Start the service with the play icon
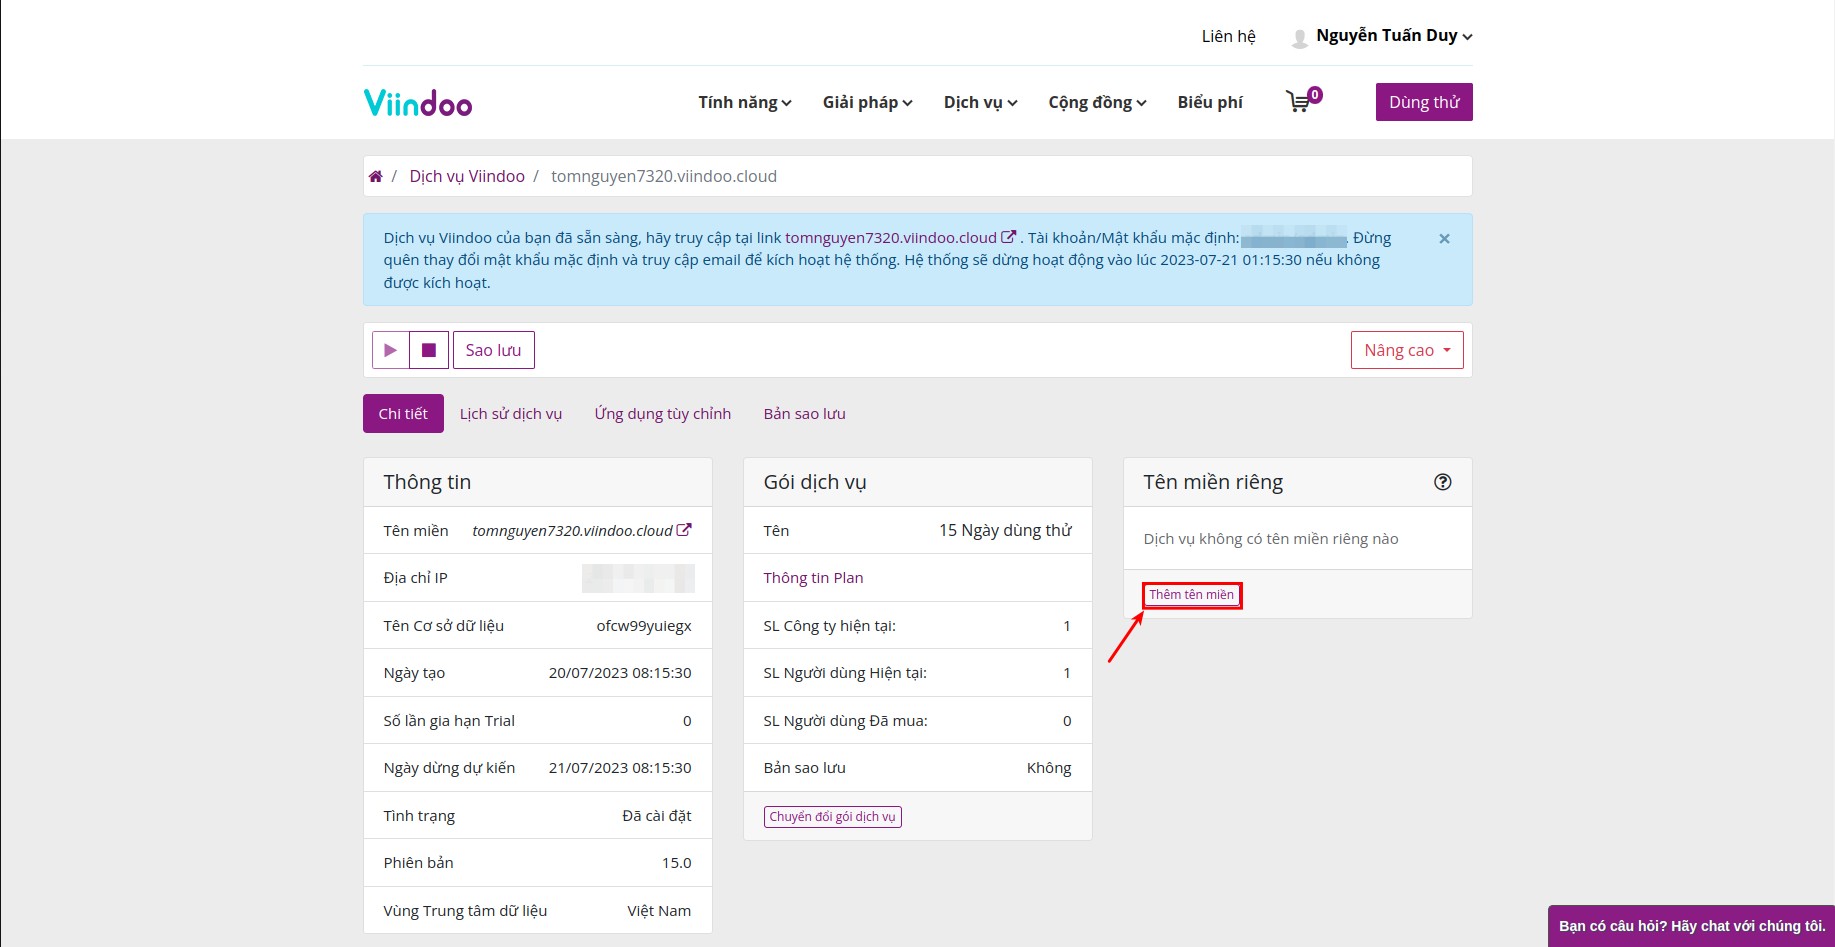 [x=390, y=349]
